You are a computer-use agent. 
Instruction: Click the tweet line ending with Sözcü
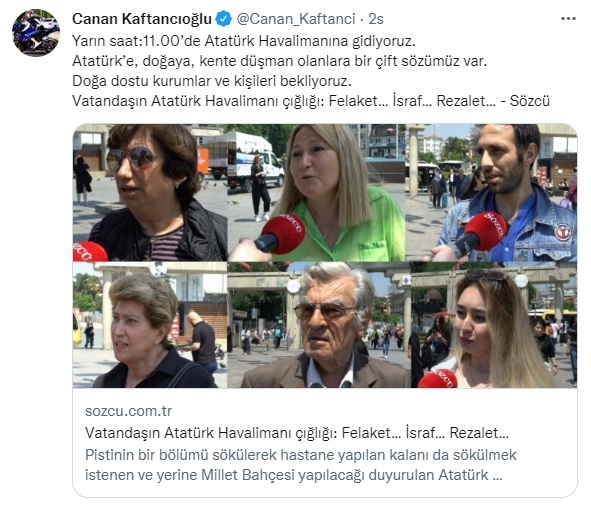311,101
